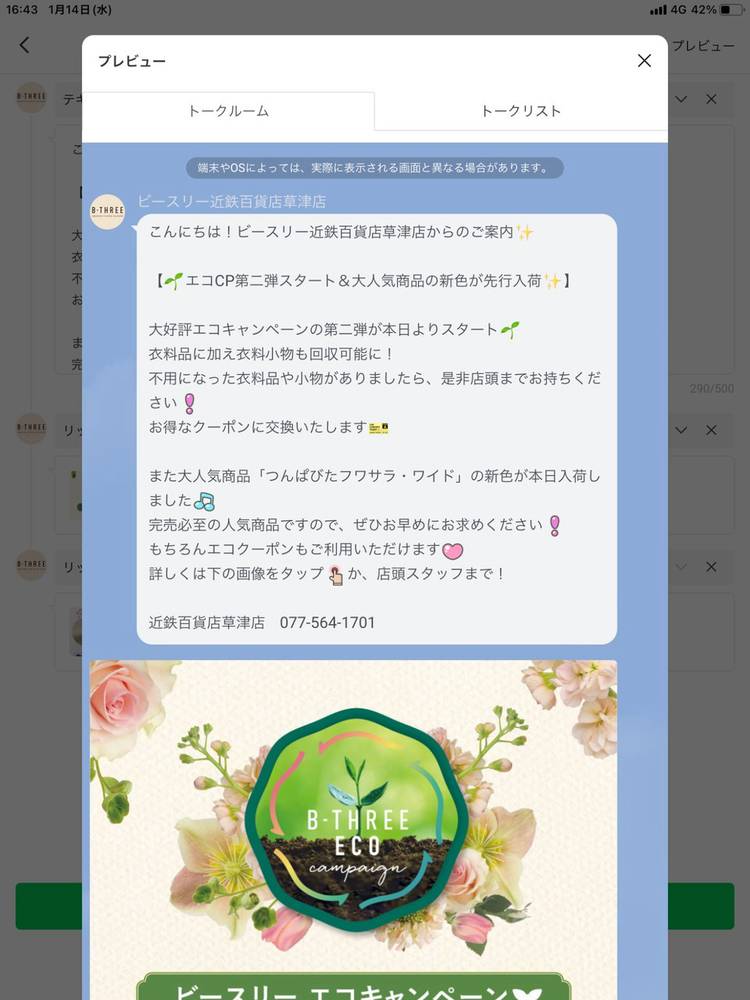750x1000 pixels.
Task: Click the プレビュー button behind the dialog
Action: [703, 46]
